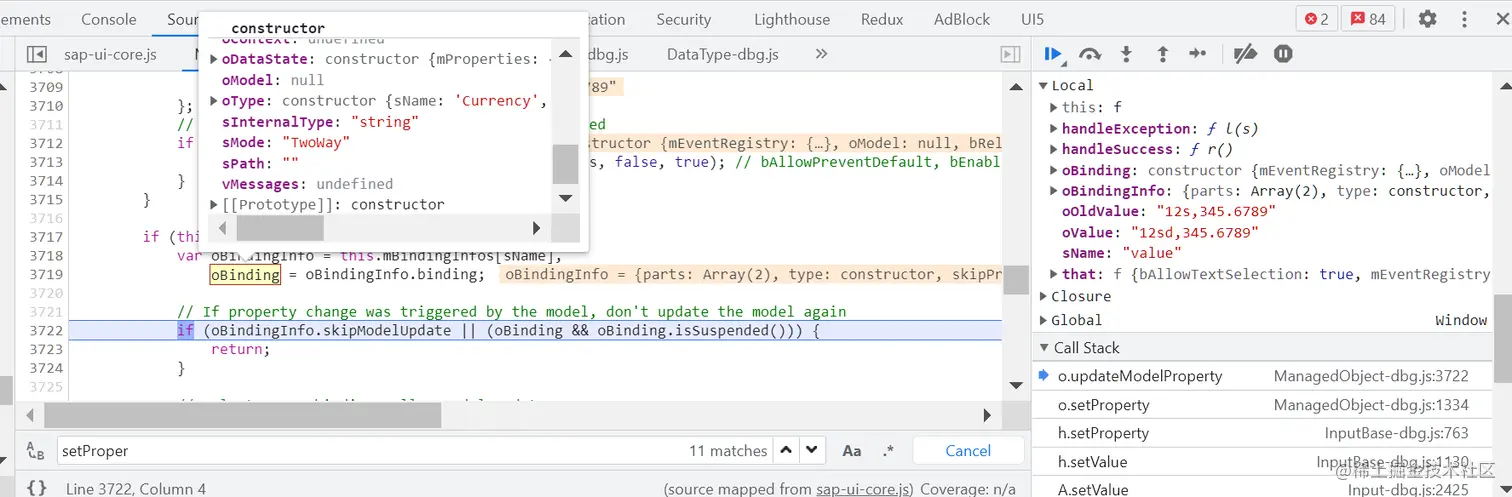The image size is (1512, 497).
Task: Expand 'this' variable in Local scope
Action: pyautogui.click(x=1054, y=107)
